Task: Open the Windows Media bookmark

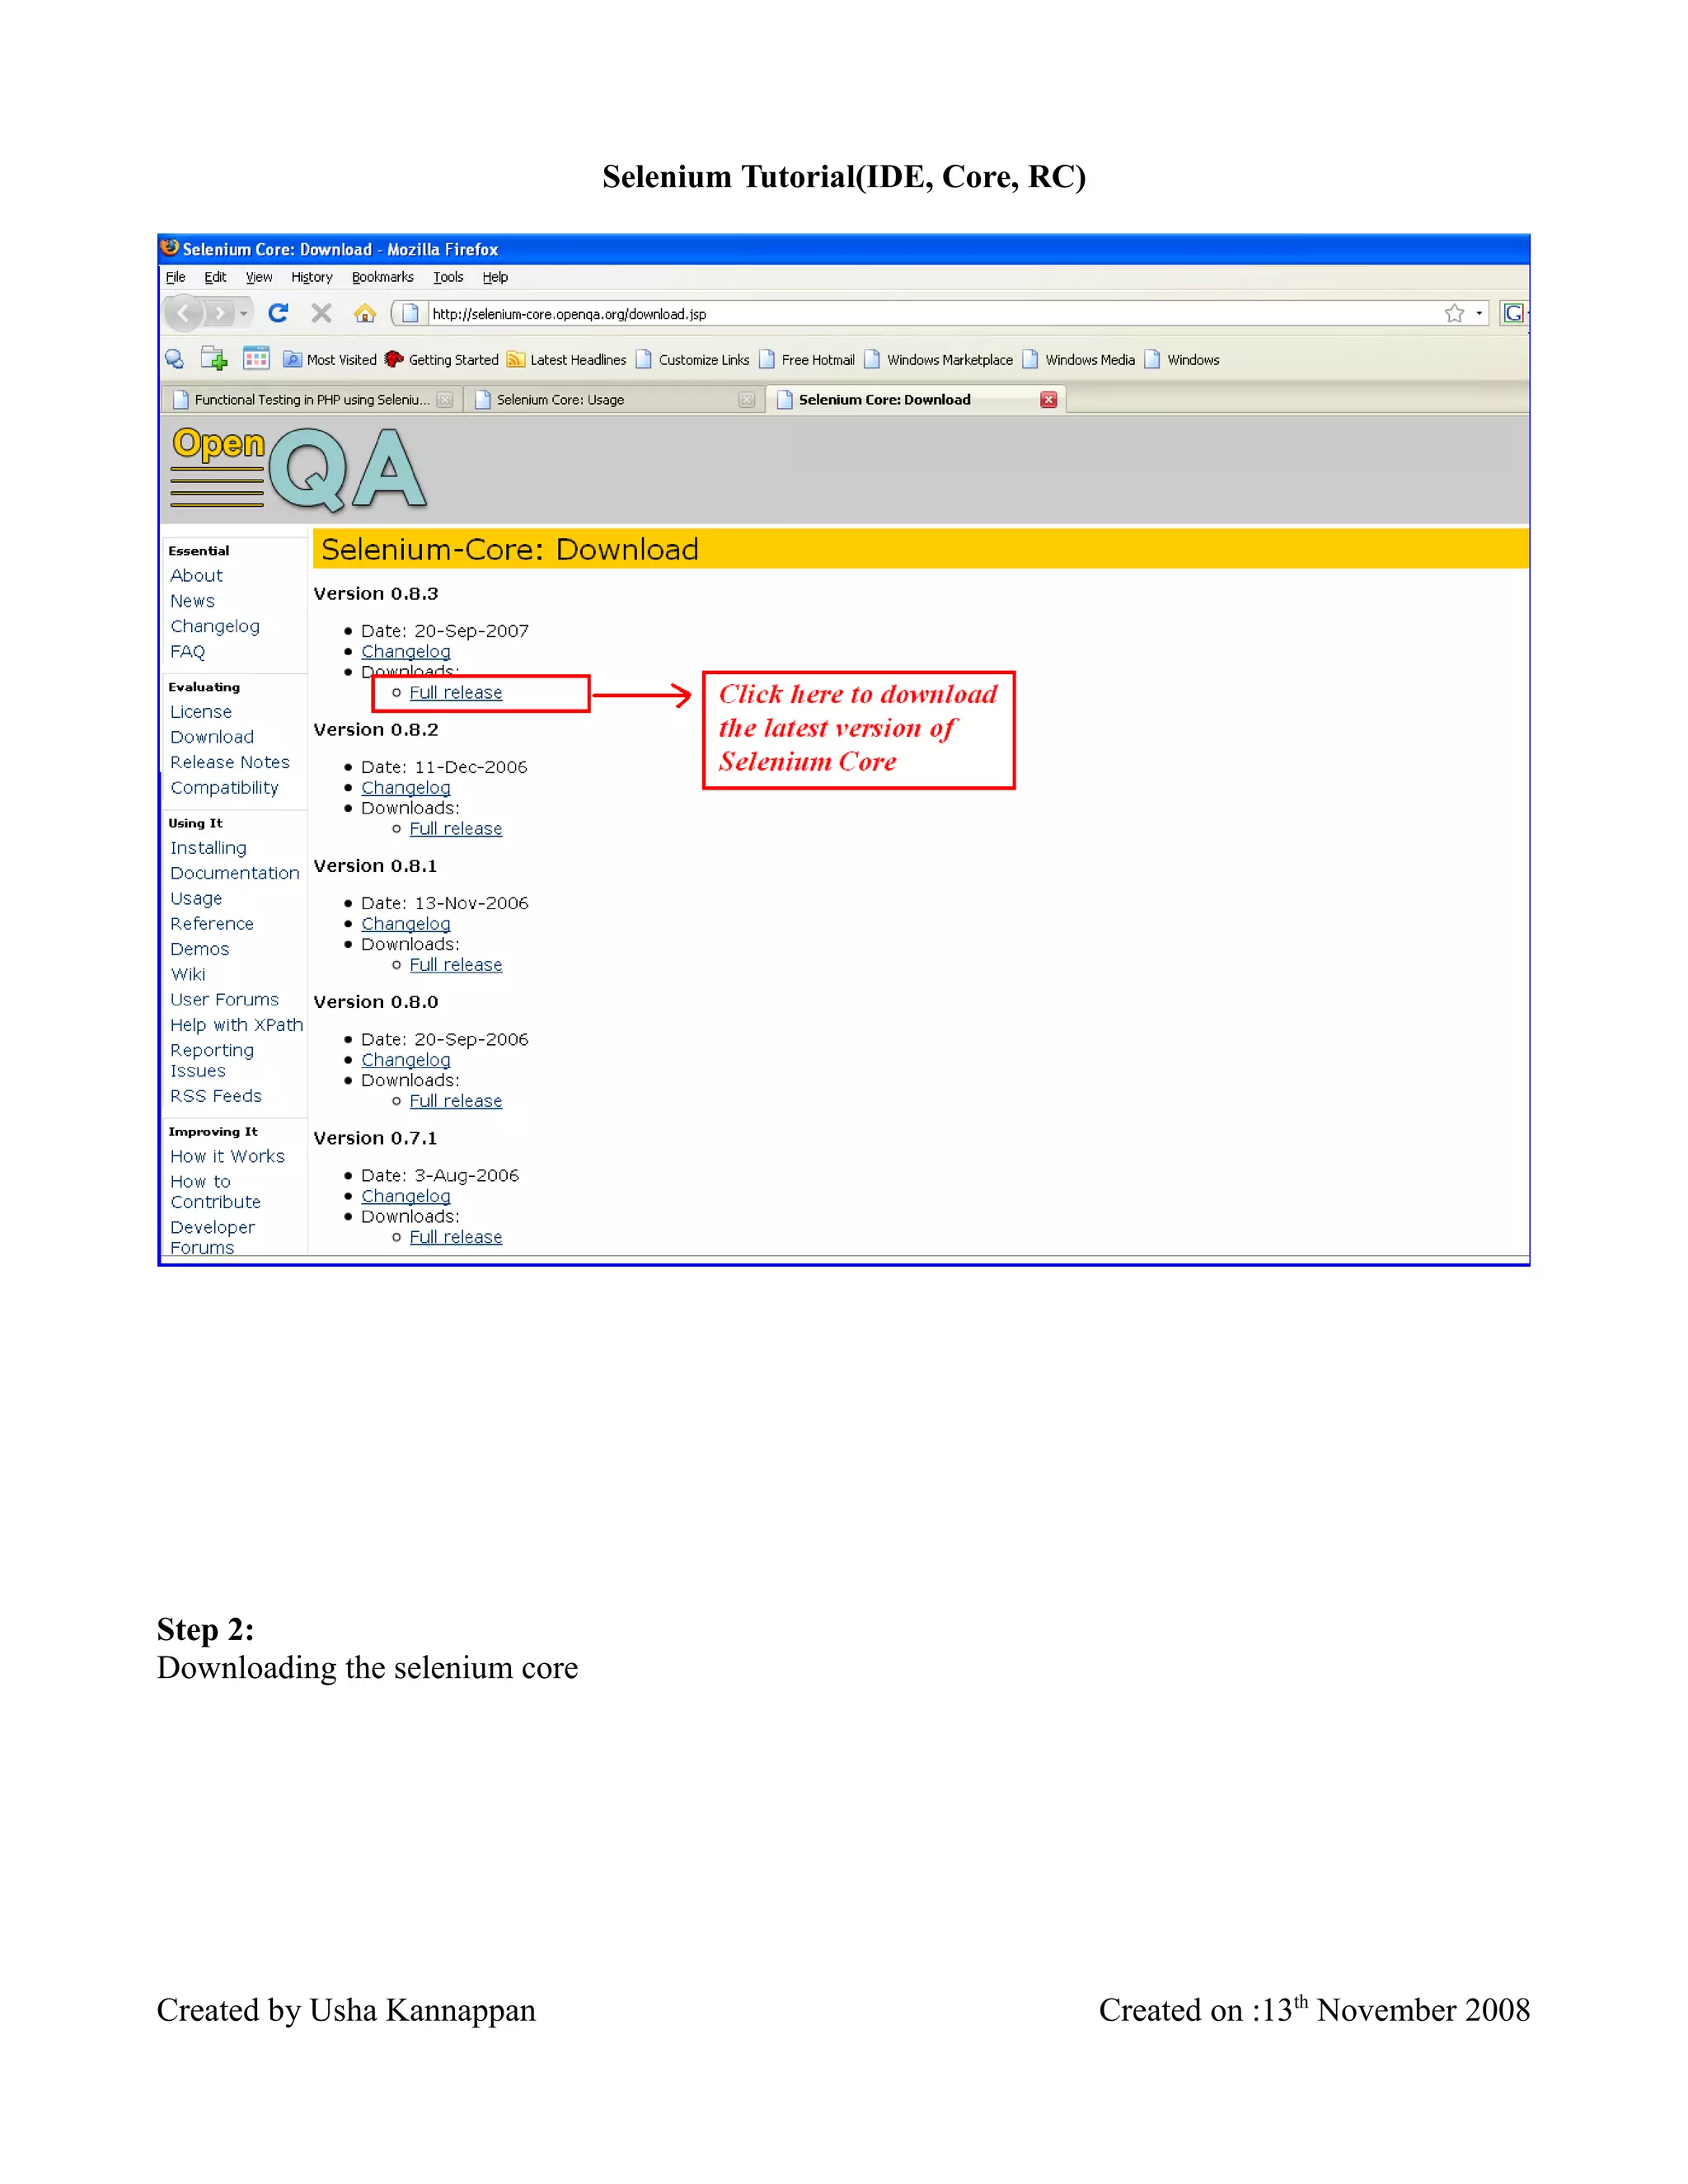Action: (x=1079, y=360)
